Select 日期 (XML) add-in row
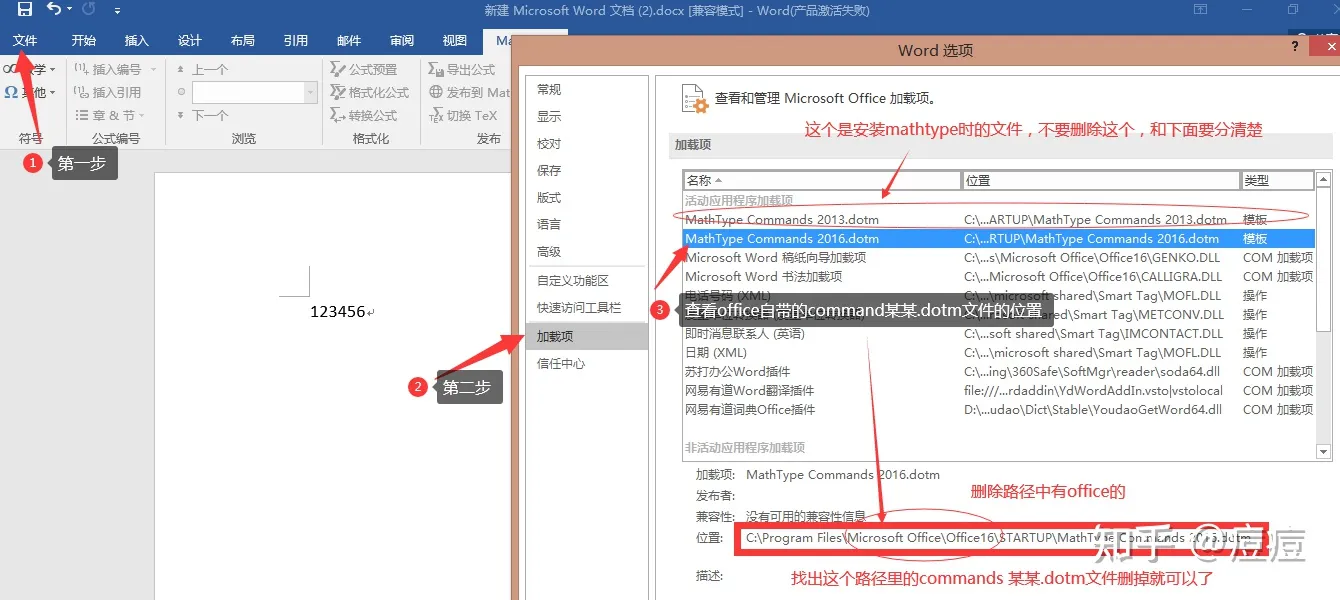This screenshot has height=600, width=1340. (x=998, y=352)
